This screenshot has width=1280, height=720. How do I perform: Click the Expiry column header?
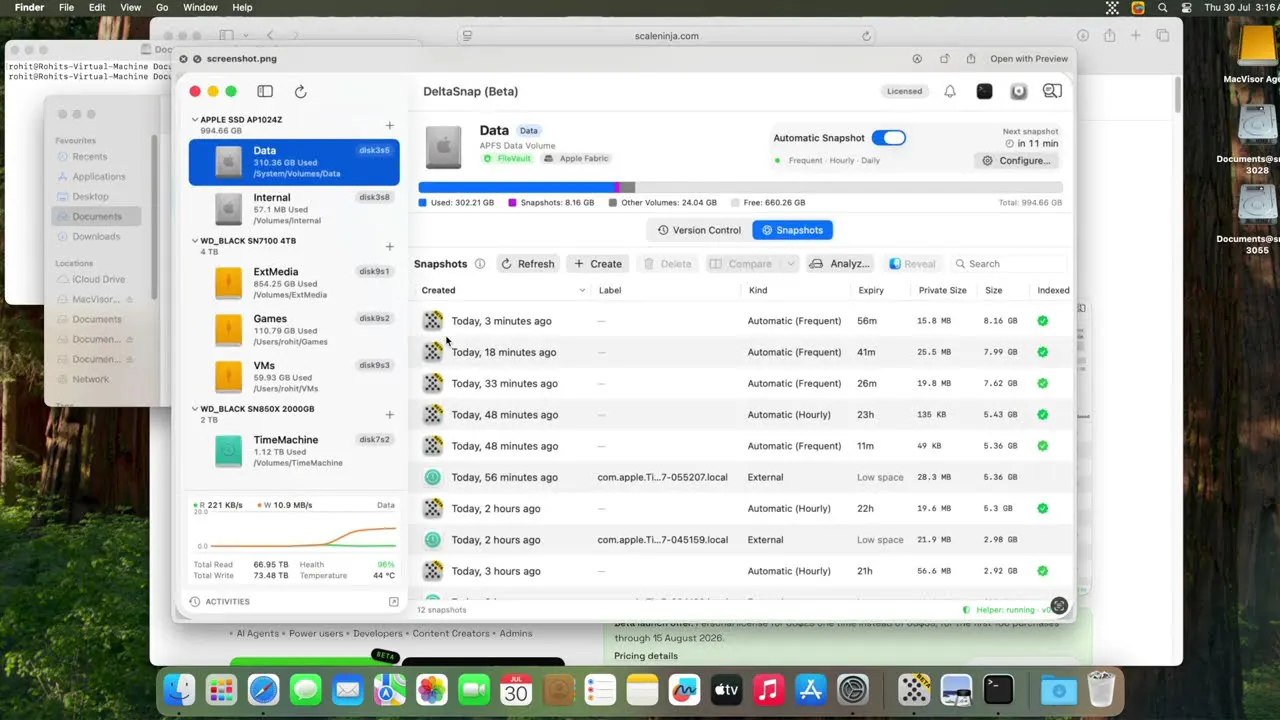point(871,291)
